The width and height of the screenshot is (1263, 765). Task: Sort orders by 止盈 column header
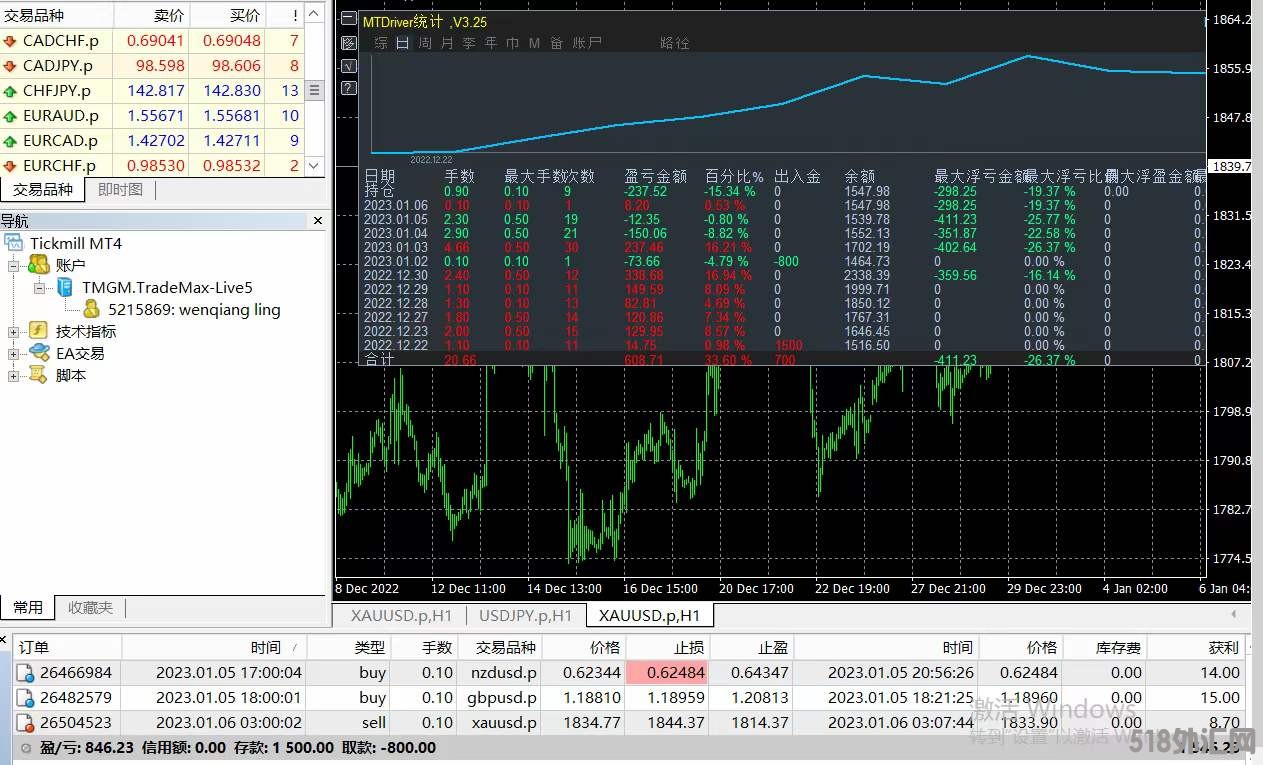coord(750,647)
